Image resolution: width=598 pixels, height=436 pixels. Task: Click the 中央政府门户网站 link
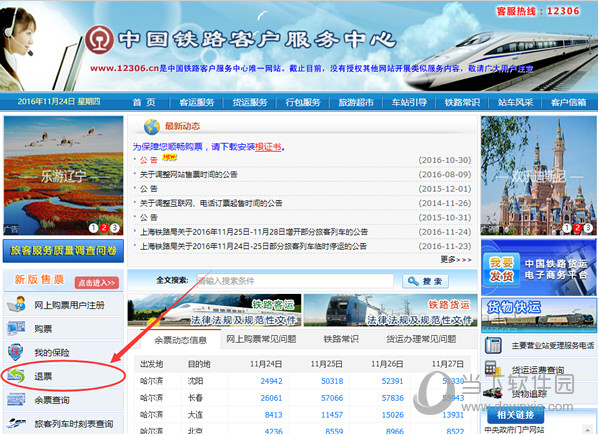pos(514,430)
